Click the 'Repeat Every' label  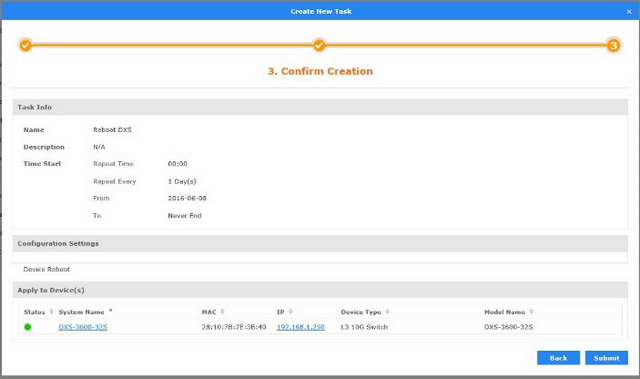pos(114,181)
